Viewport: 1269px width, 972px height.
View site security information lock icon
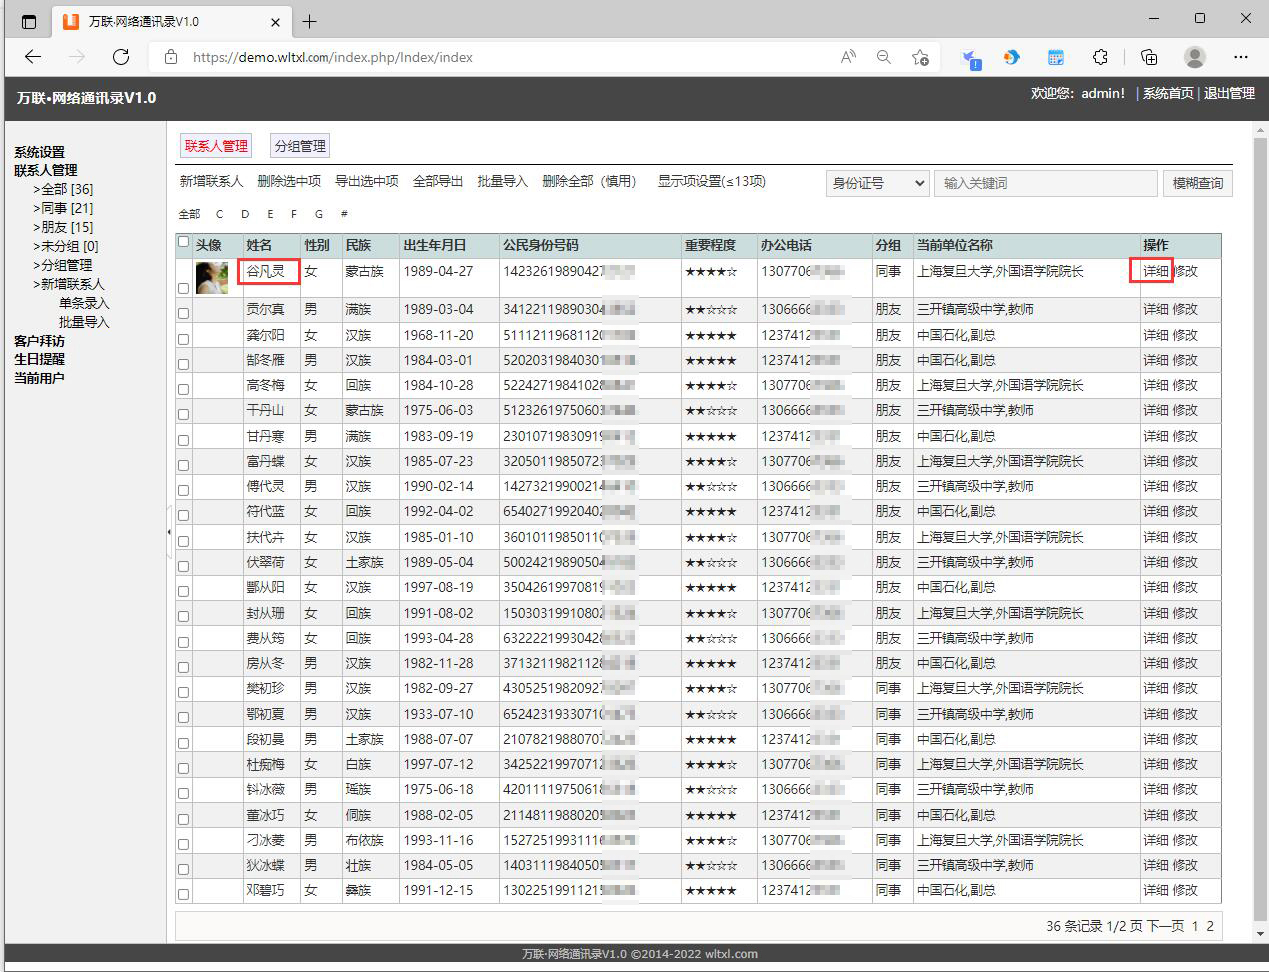(171, 57)
